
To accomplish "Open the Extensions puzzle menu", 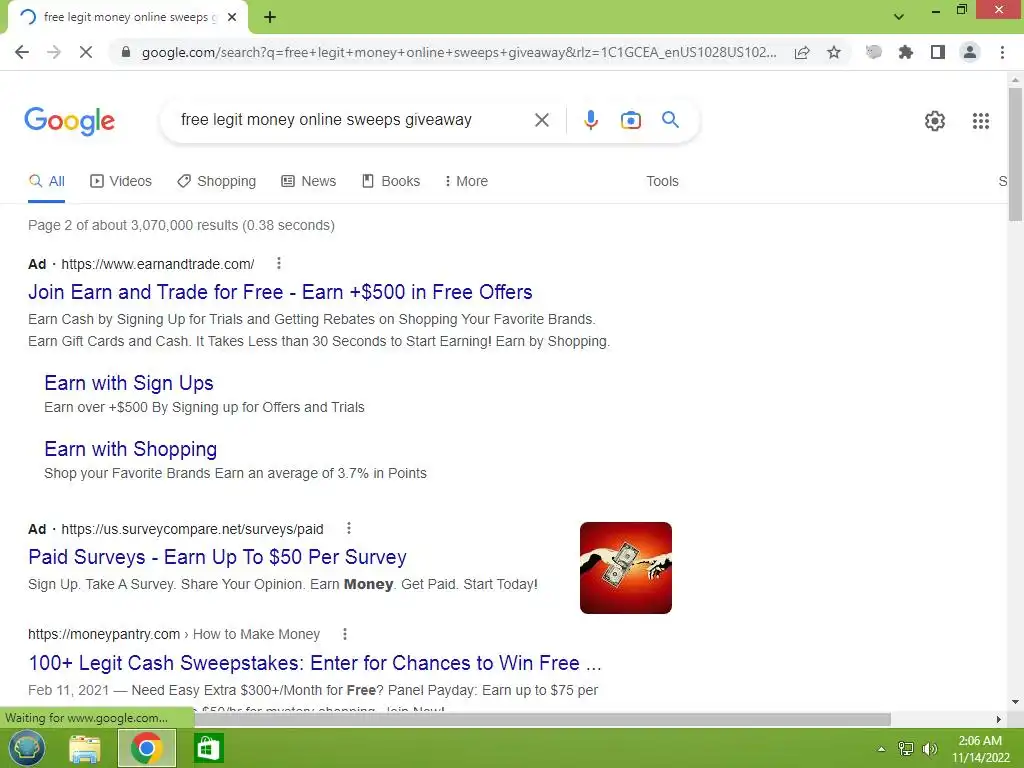I will coord(905,52).
